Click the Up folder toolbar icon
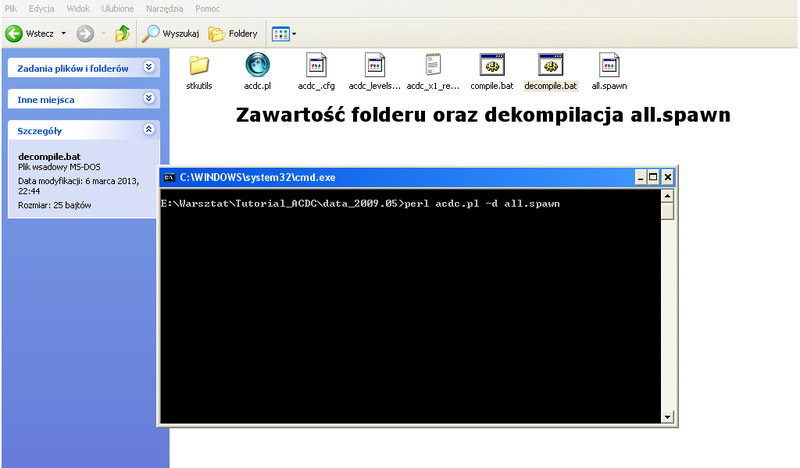800x468 pixels. 122,34
